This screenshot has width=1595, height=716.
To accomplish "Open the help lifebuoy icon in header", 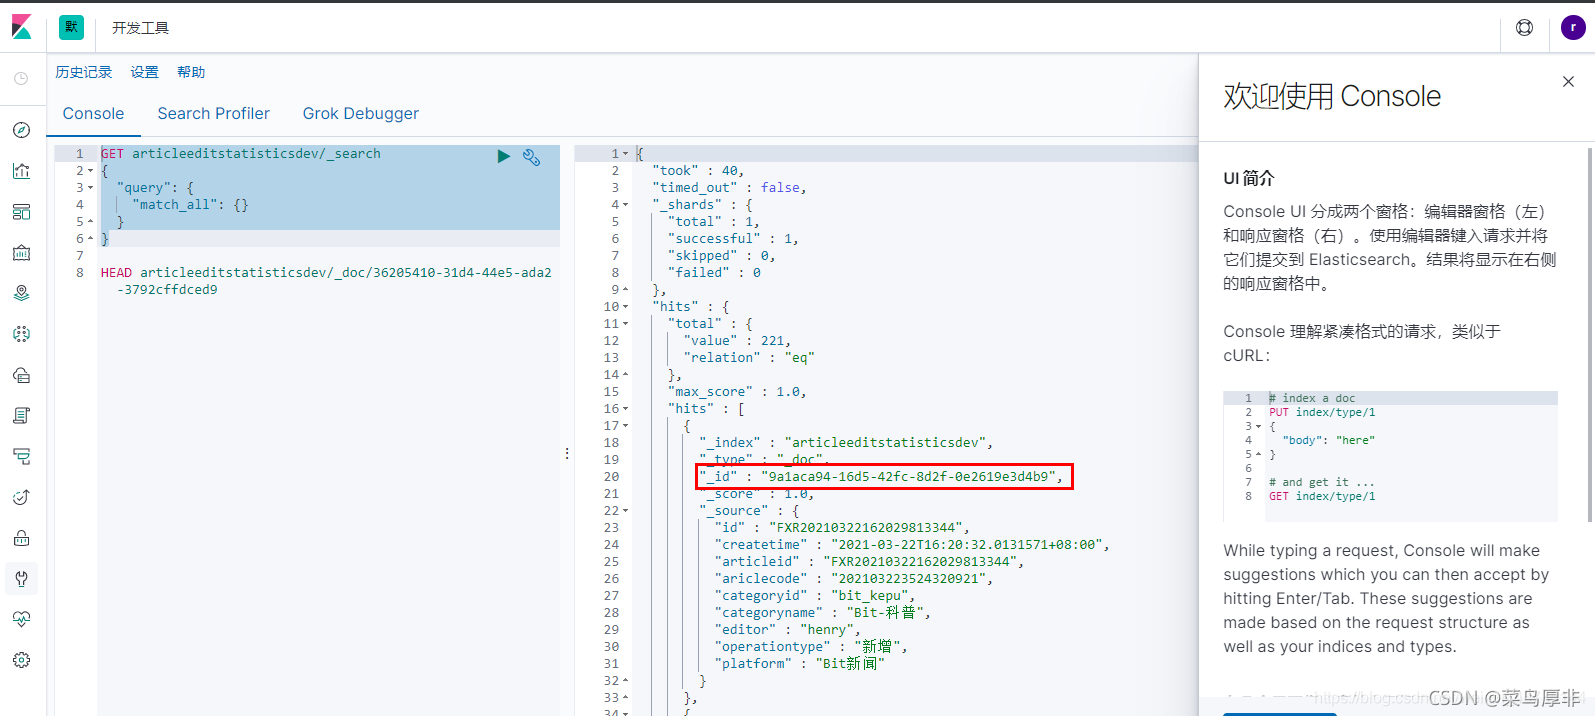I will click(1524, 28).
